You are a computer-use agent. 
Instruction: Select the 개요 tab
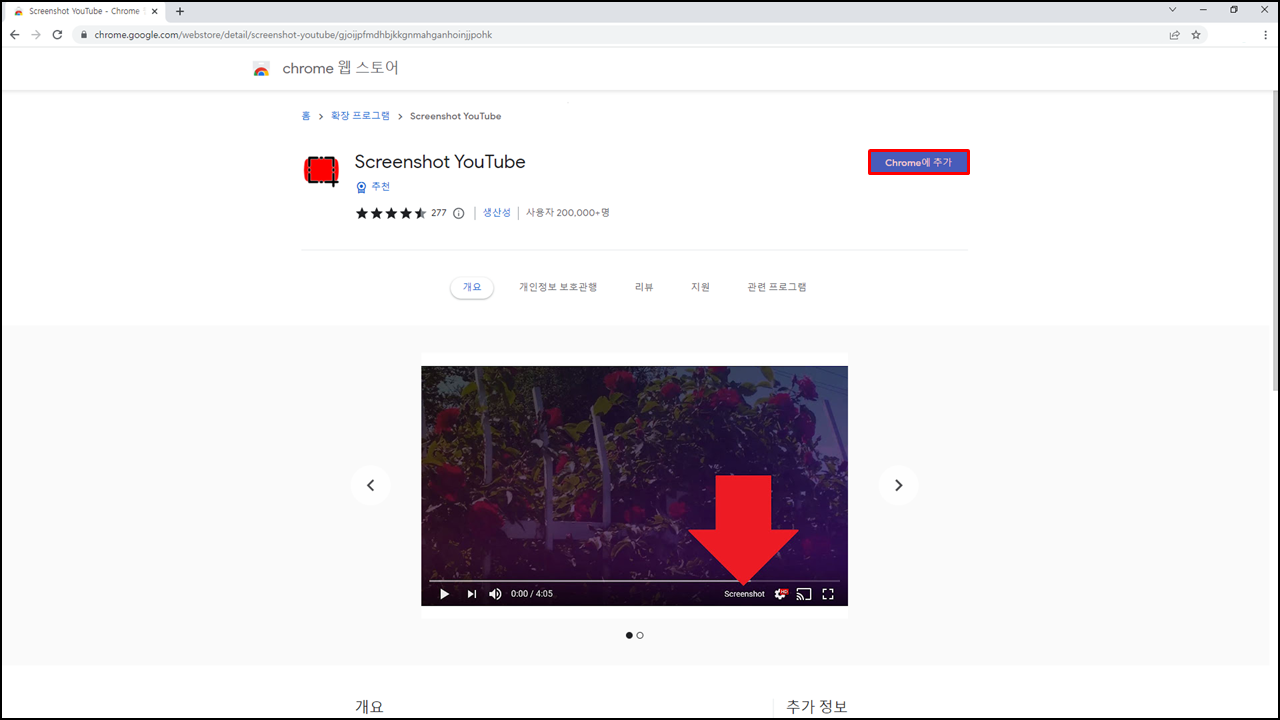click(472, 287)
